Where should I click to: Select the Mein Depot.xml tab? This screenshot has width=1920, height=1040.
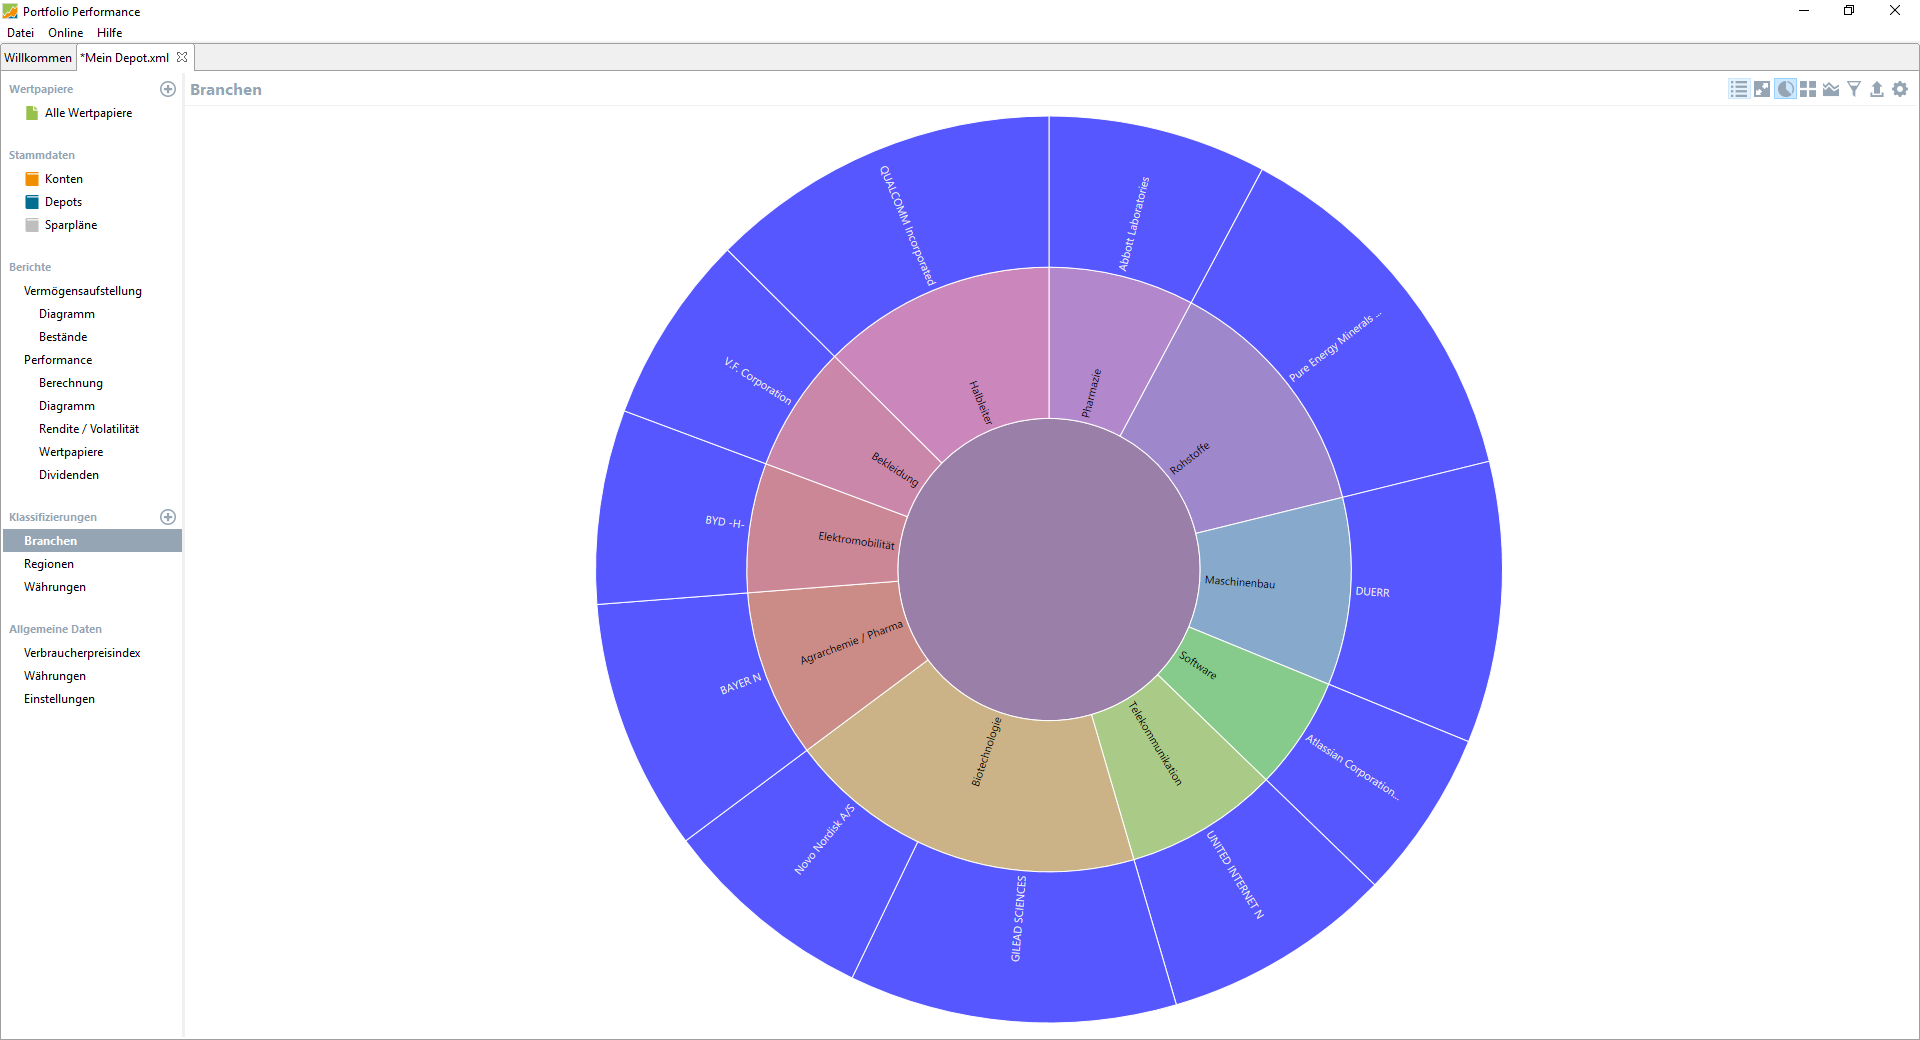[x=126, y=57]
